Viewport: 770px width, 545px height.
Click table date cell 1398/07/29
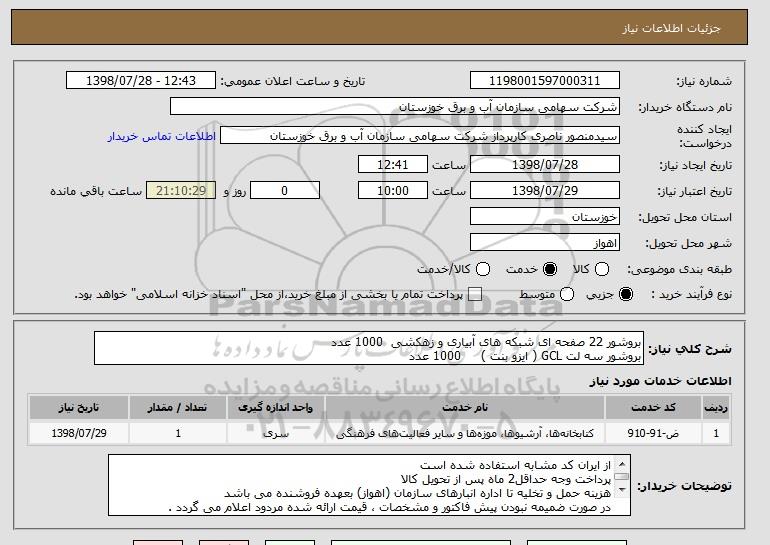coord(79,433)
